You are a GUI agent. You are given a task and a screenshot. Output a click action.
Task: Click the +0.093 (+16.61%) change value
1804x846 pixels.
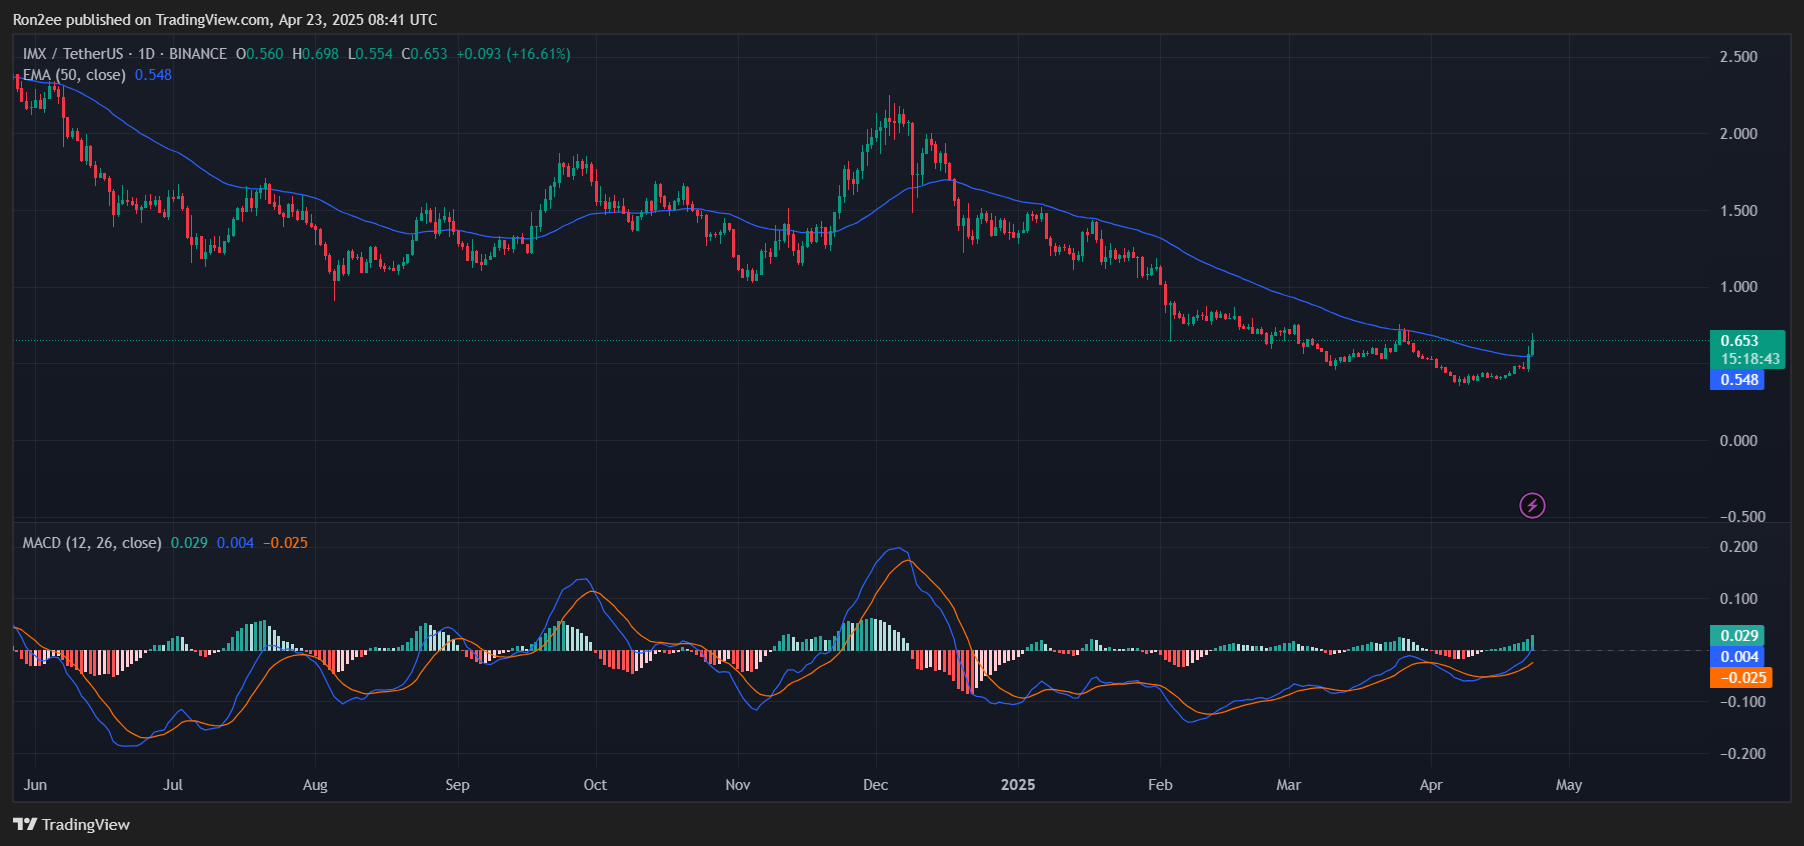click(513, 54)
